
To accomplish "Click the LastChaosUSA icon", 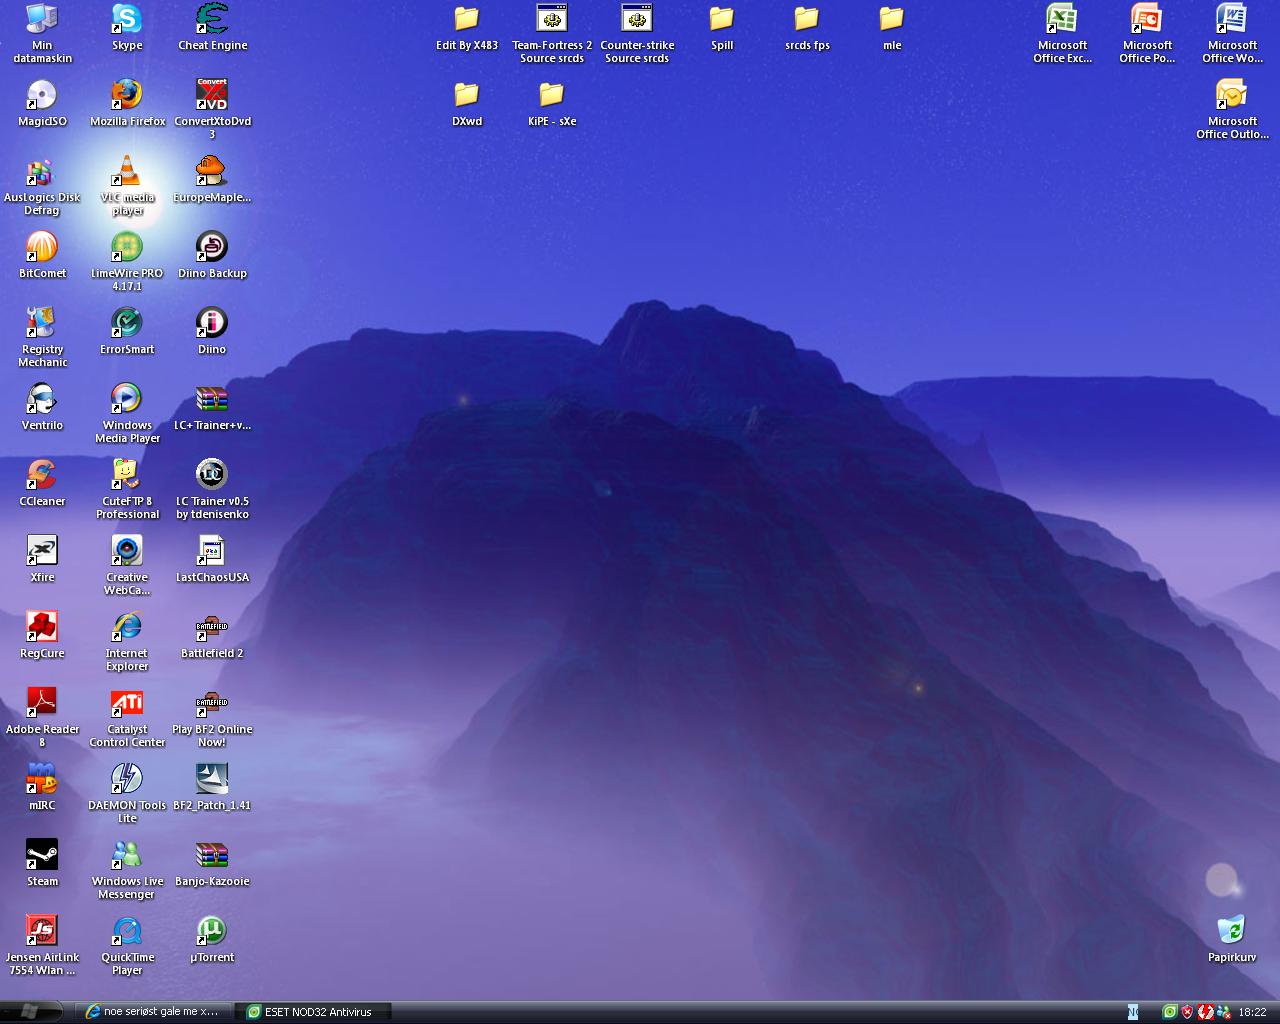I will coord(212,559).
